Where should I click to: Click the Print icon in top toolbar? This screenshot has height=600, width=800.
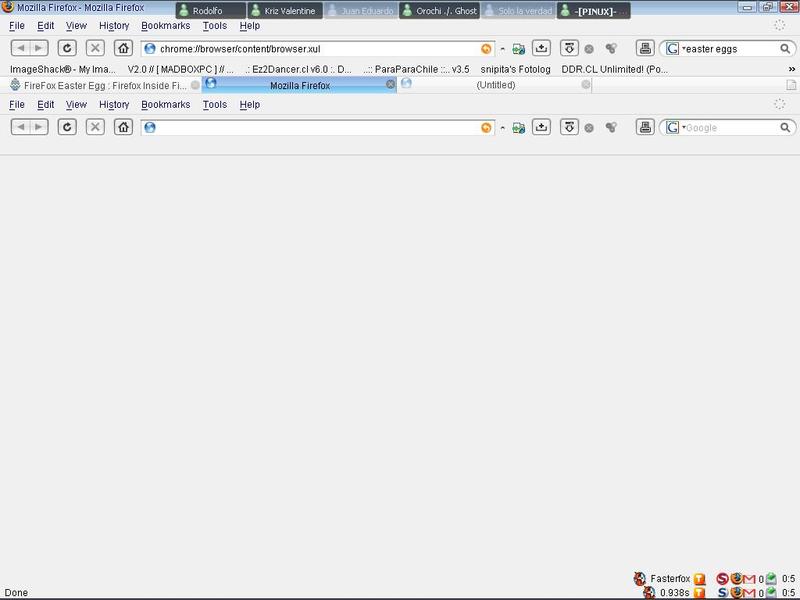(x=646, y=48)
